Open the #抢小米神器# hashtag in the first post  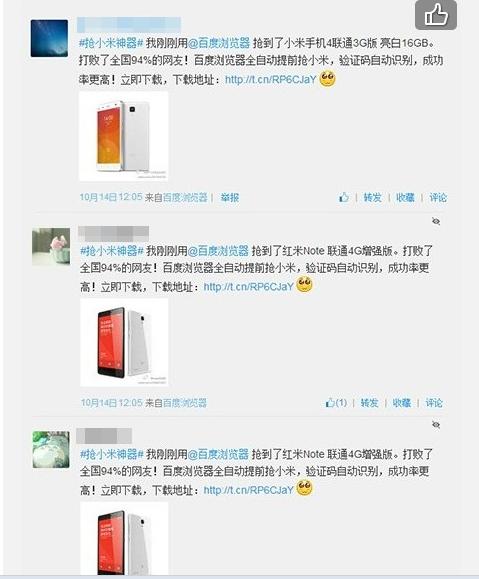point(111,44)
